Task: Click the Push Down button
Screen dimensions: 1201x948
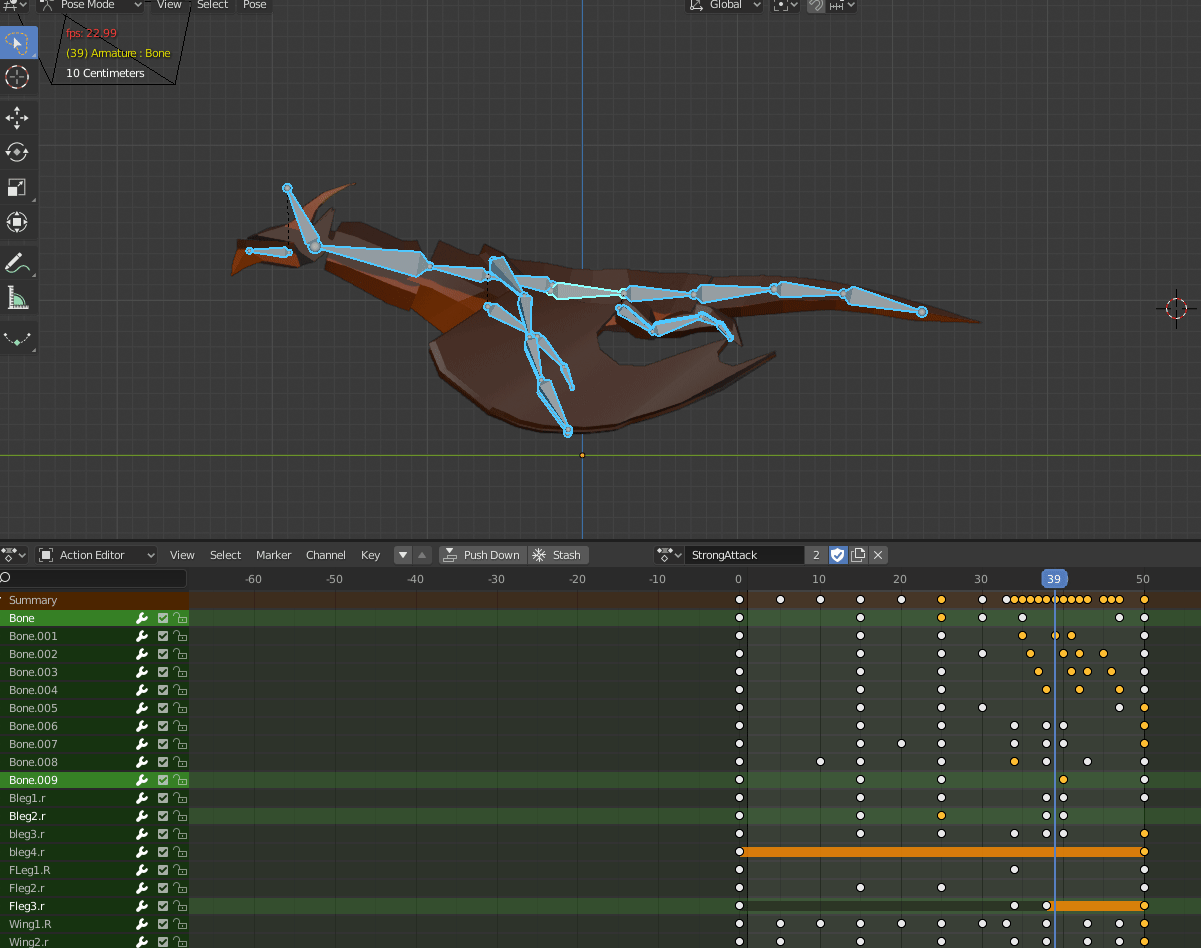Action: [x=482, y=555]
